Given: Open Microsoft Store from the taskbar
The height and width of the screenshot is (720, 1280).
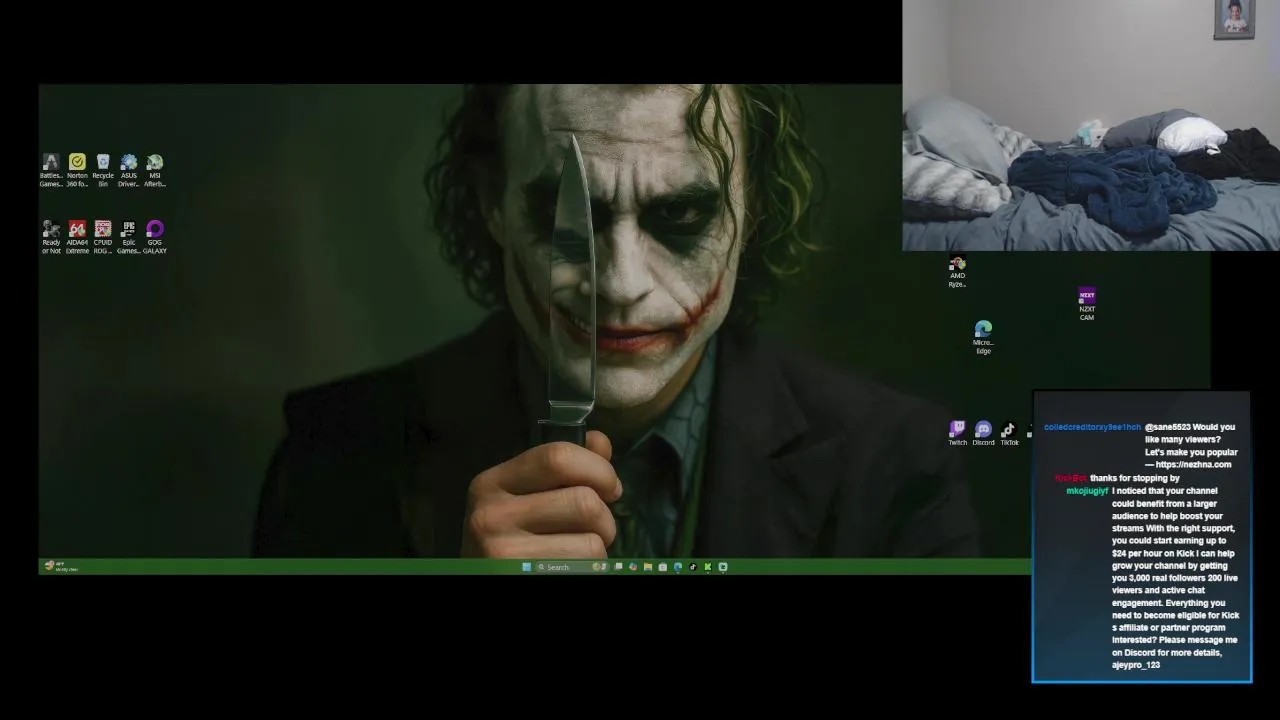Looking at the screenshot, I should click(662, 567).
